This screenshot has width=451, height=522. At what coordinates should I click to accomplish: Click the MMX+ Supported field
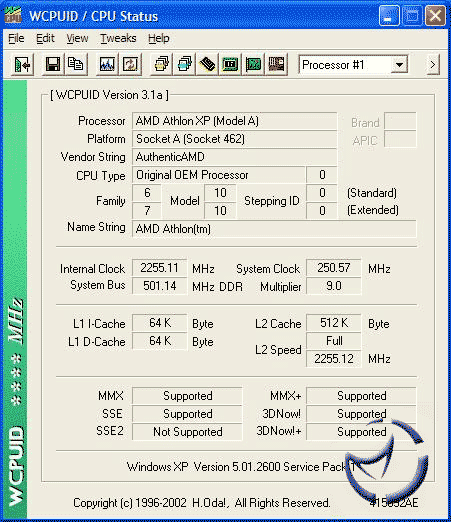tap(361, 396)
